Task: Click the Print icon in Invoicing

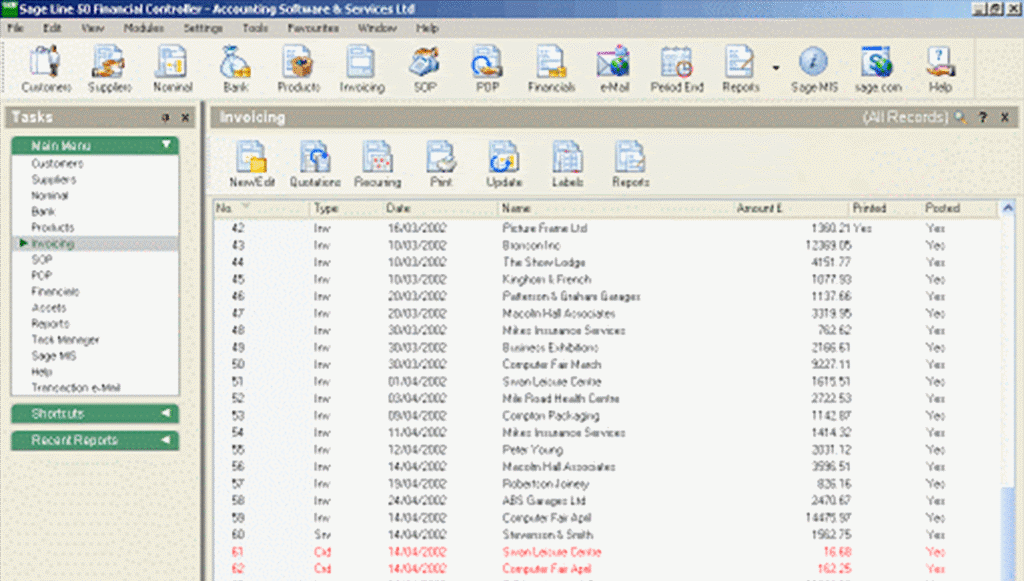Action: tap(441, 165)
